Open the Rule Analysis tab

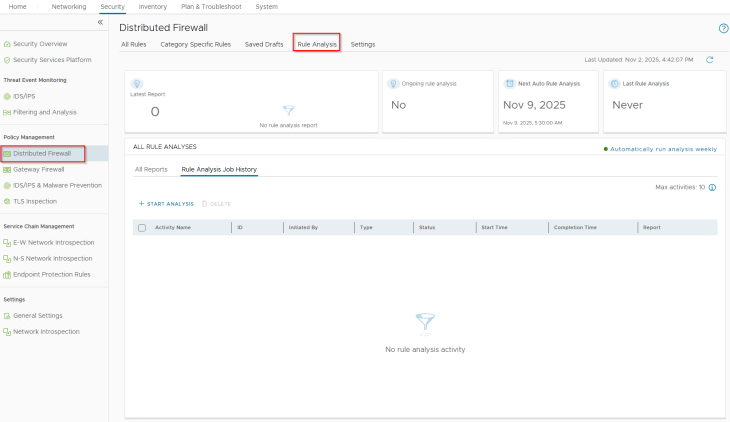click(x=317, y=44)
